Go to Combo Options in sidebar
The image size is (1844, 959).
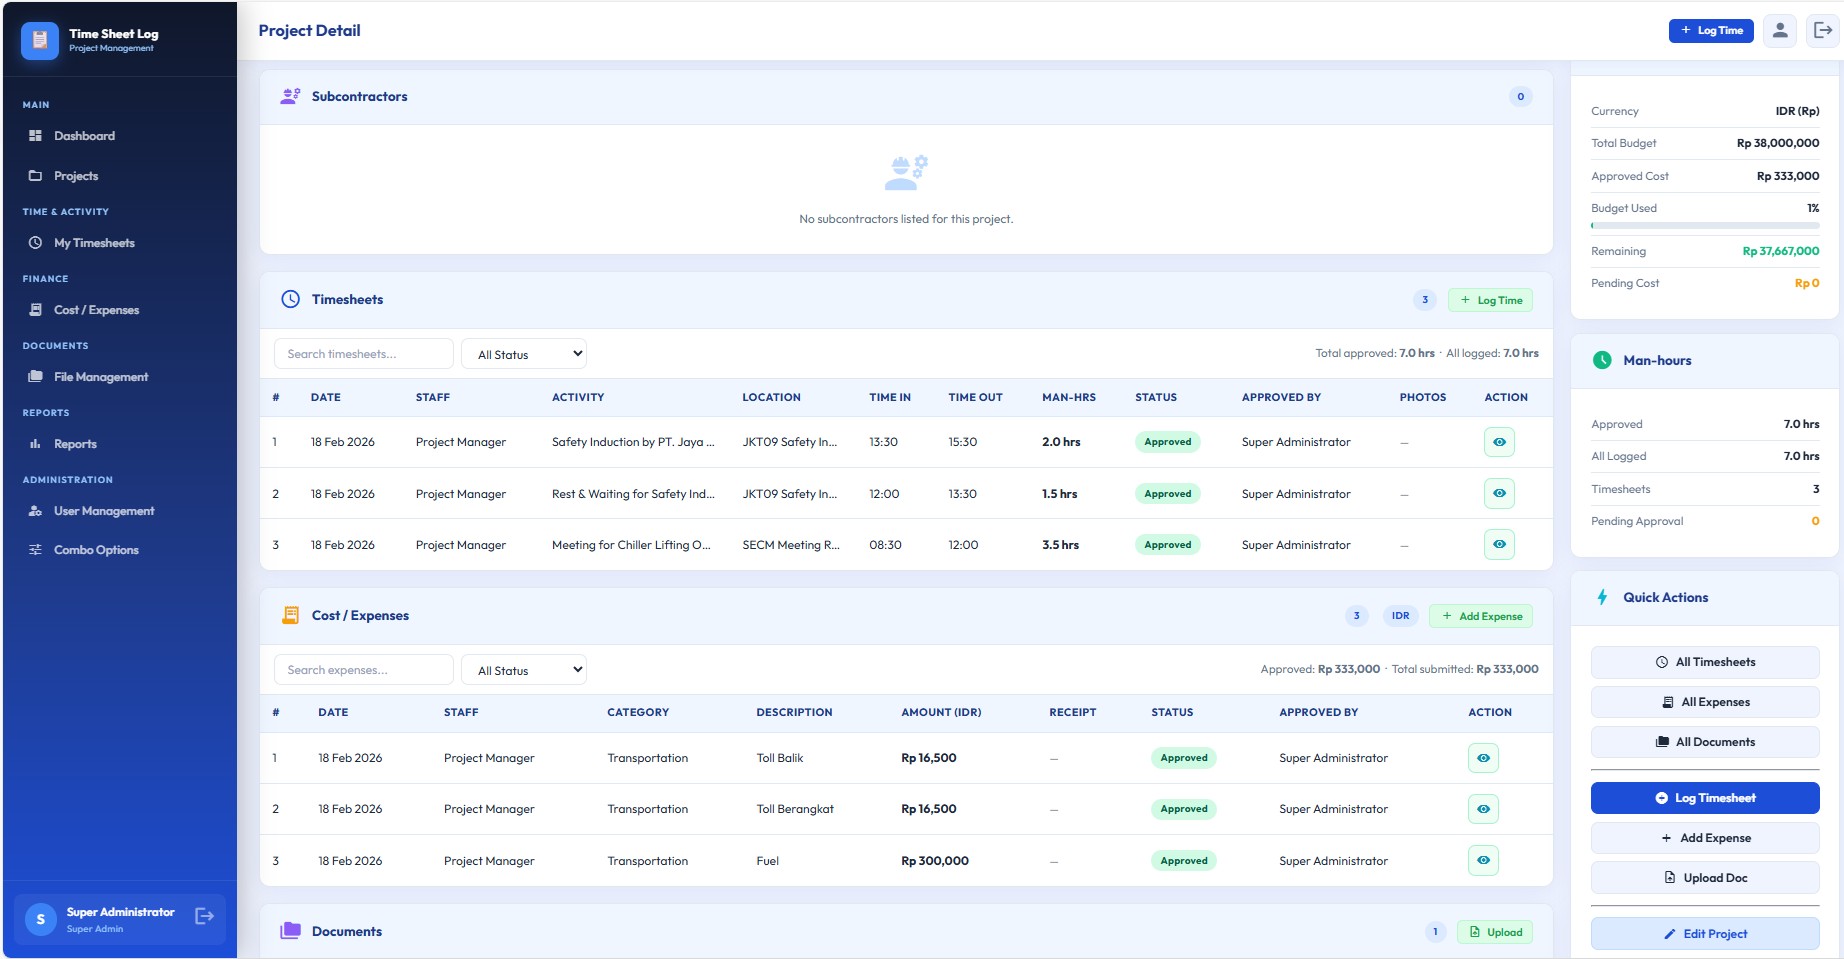click(x=96, y=550)
